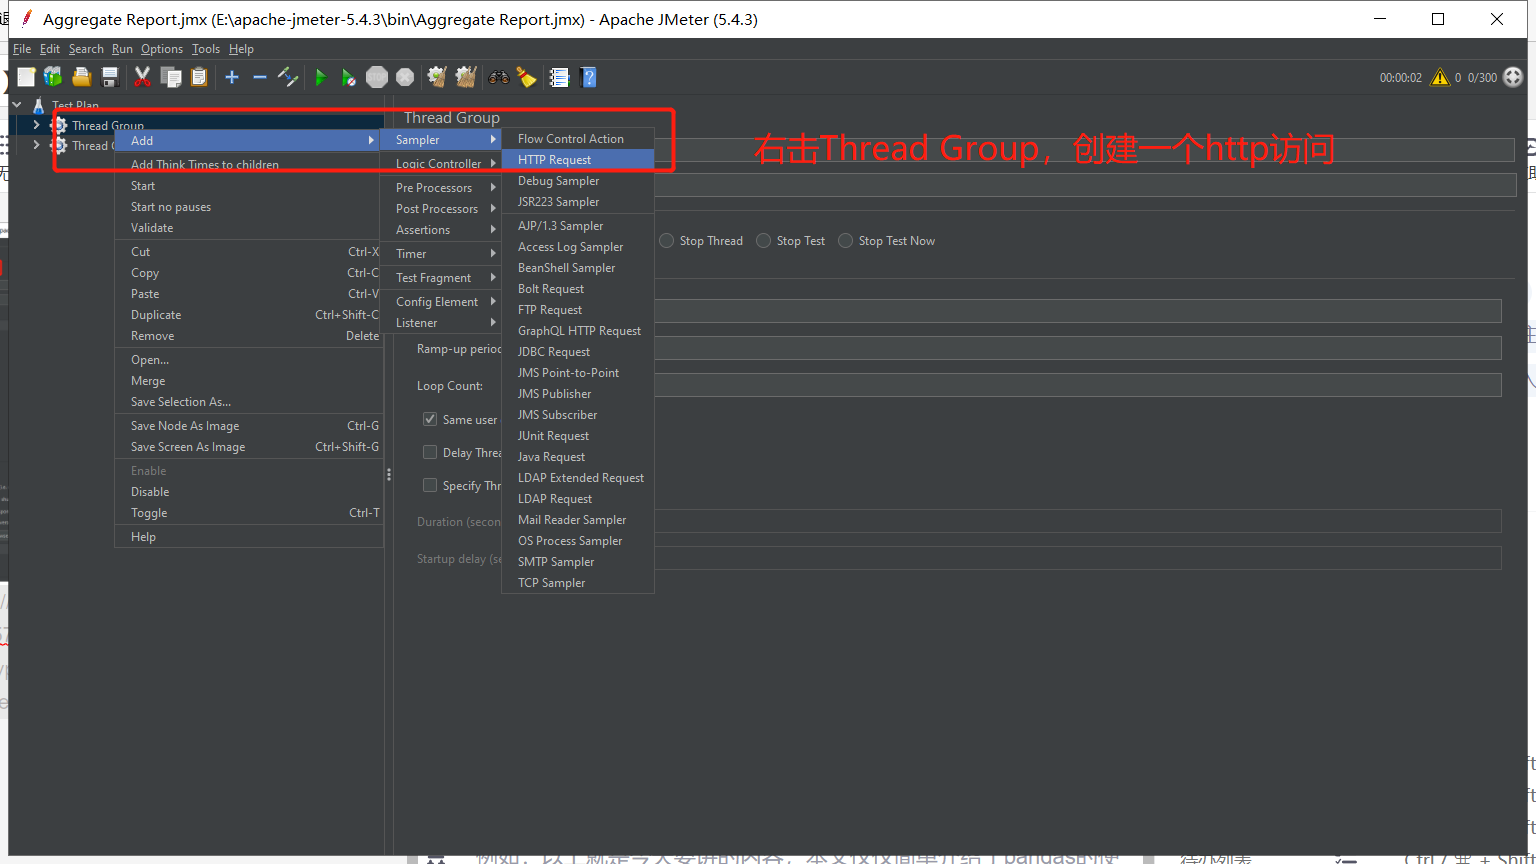This screenshot has width=1536, height=864.
Task: Open the Pre Processors submenu
Action: pyautogui.click(x=440, y=188)
